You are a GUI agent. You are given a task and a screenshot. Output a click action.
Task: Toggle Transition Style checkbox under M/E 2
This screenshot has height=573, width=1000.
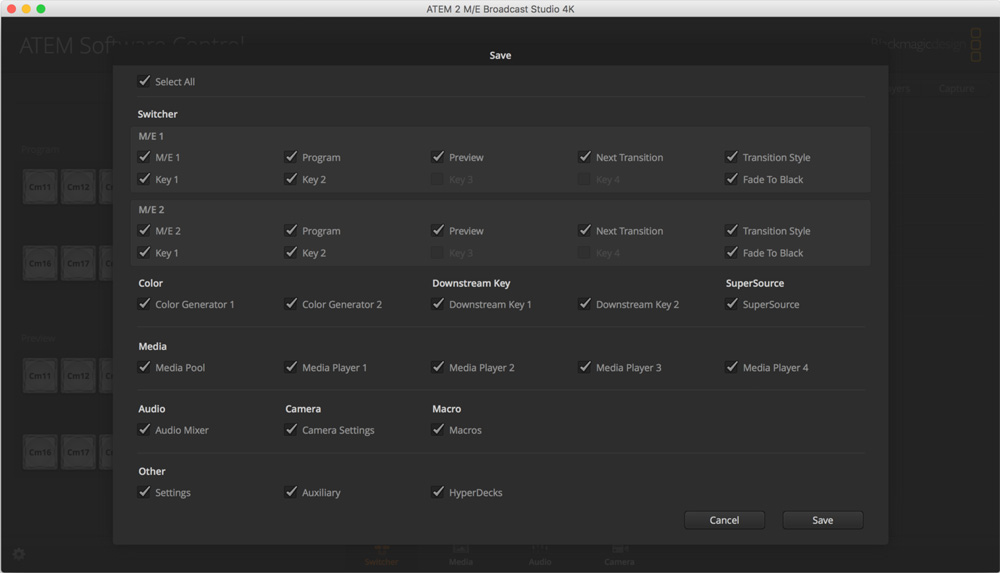[x=732, y=231]
